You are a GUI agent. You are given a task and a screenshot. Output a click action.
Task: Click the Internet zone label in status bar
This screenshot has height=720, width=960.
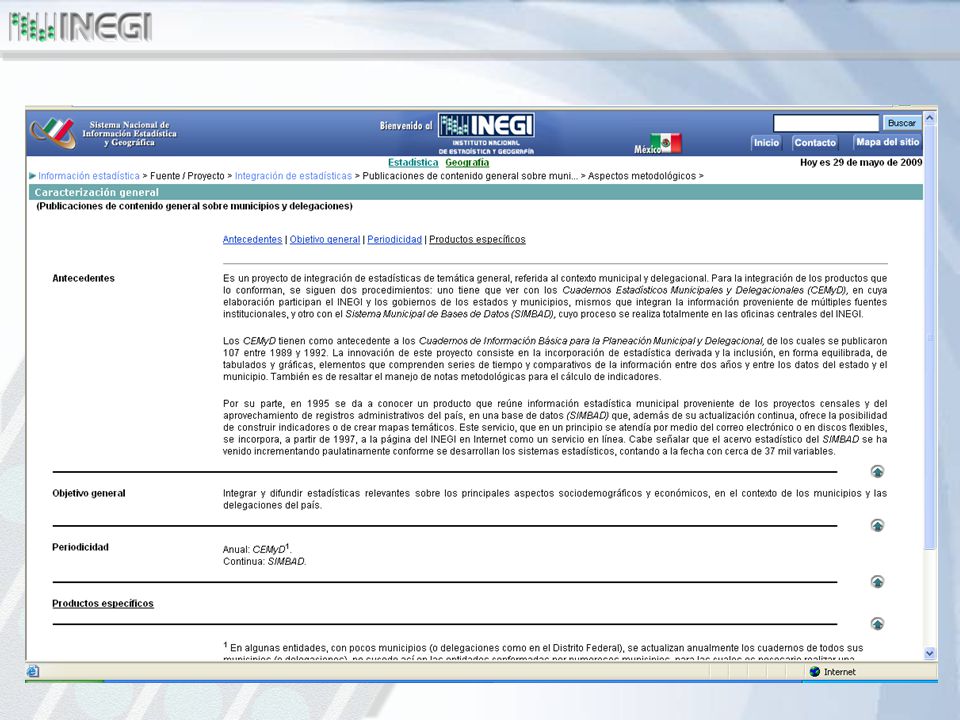839,672
